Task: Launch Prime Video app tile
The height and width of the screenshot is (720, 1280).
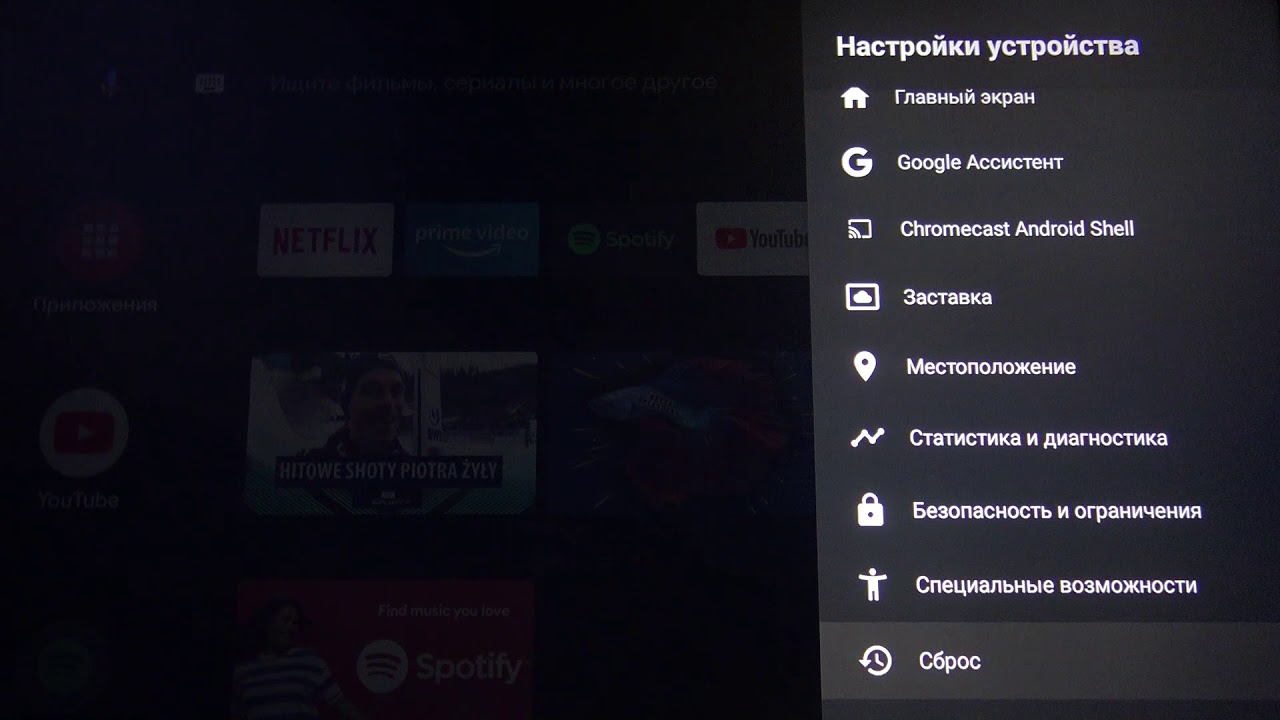Action: coord(472,240)
